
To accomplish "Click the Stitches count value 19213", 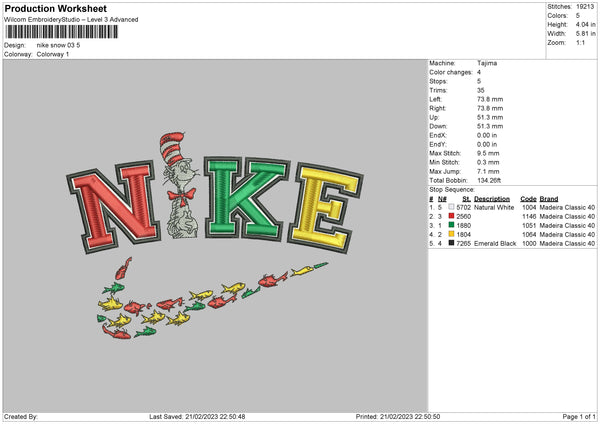I will coord(585,7).
